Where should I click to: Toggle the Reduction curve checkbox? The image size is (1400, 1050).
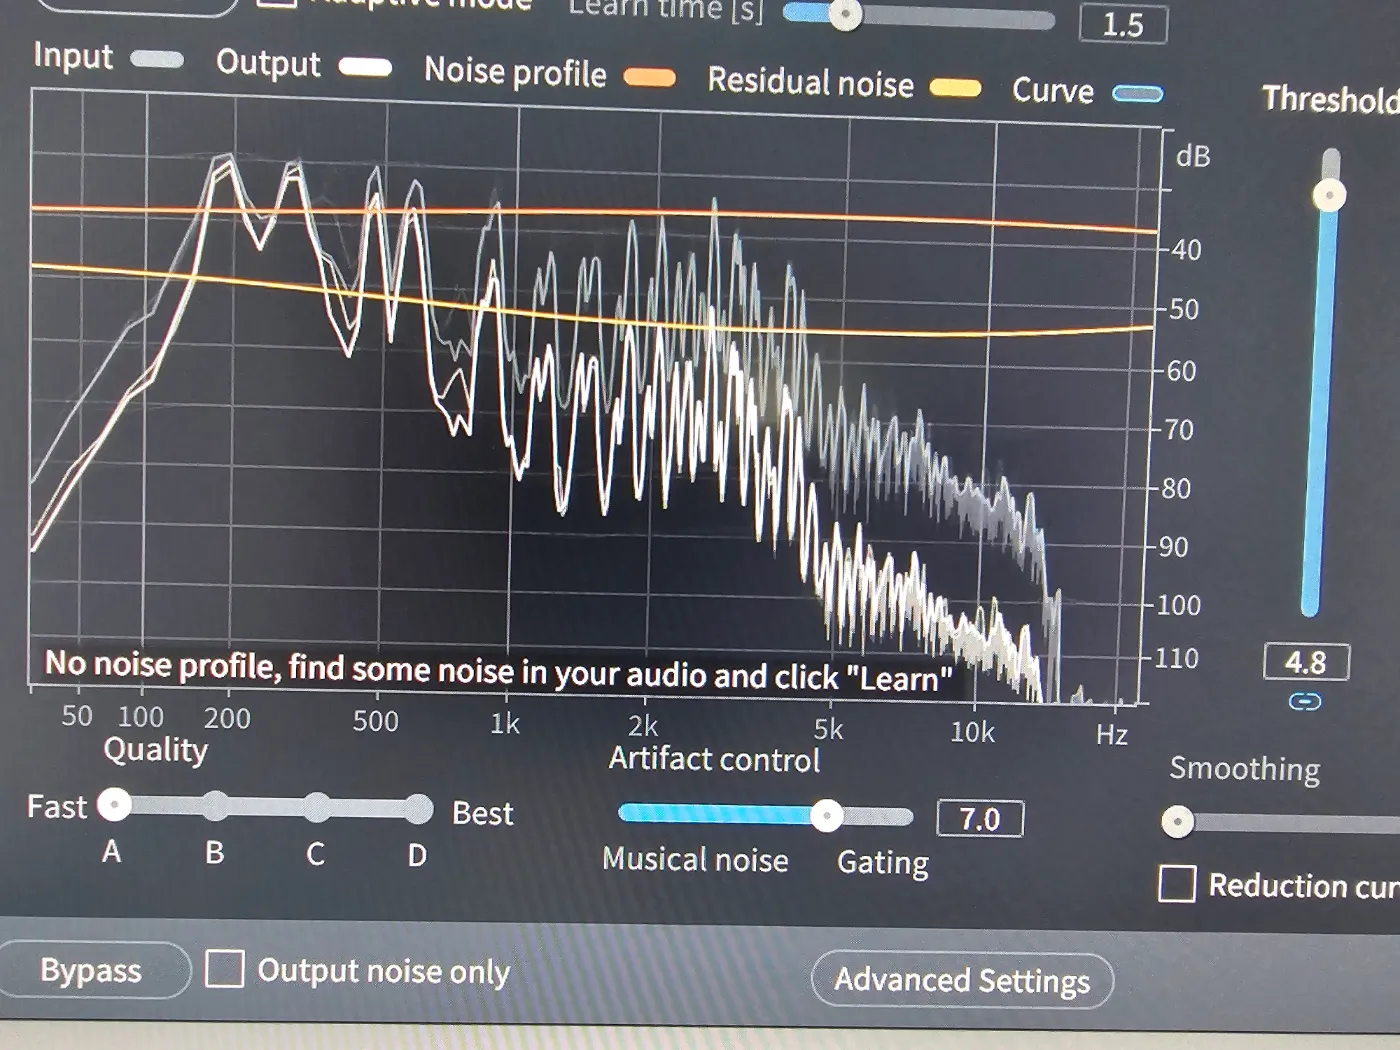1177,884
